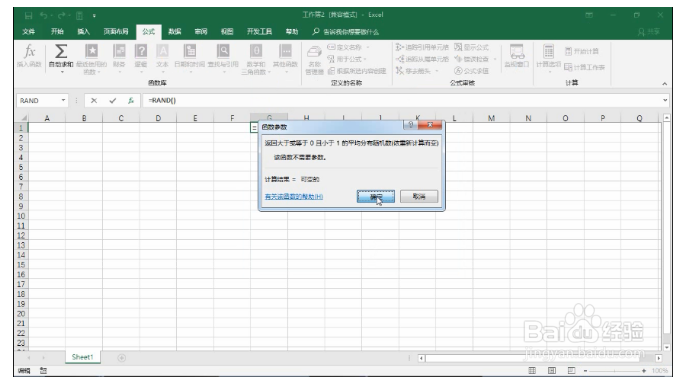This screenshot has width=683, height=377.
Task: Switch to the Page Layout ribbon tab
Action: [116, 31]
